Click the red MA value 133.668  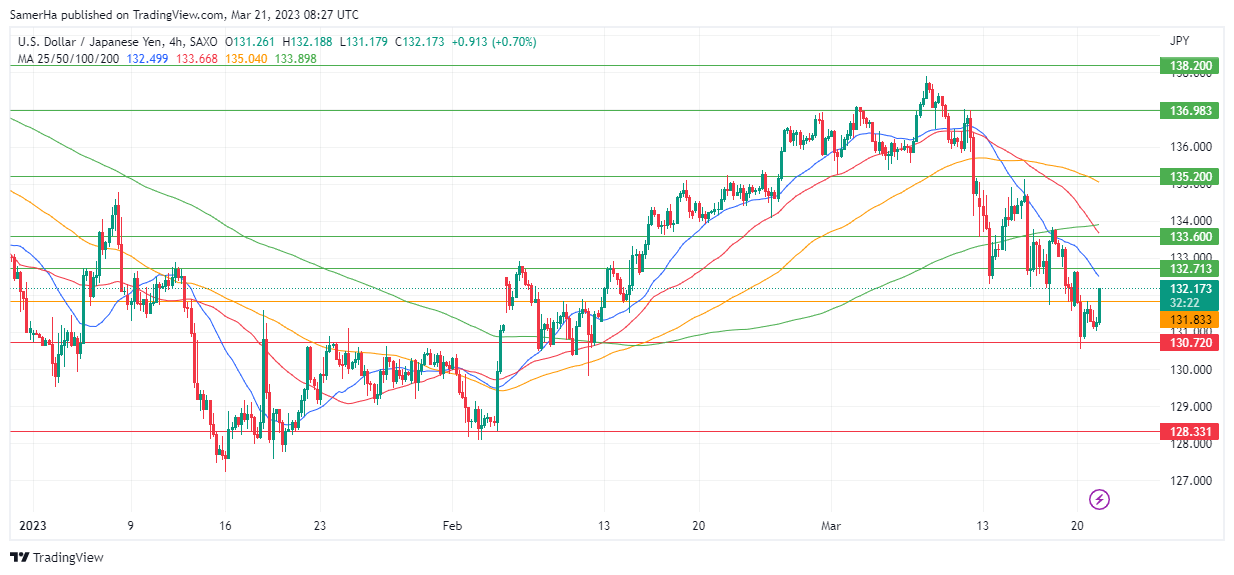pyautogui.click(x=196, y=58)
